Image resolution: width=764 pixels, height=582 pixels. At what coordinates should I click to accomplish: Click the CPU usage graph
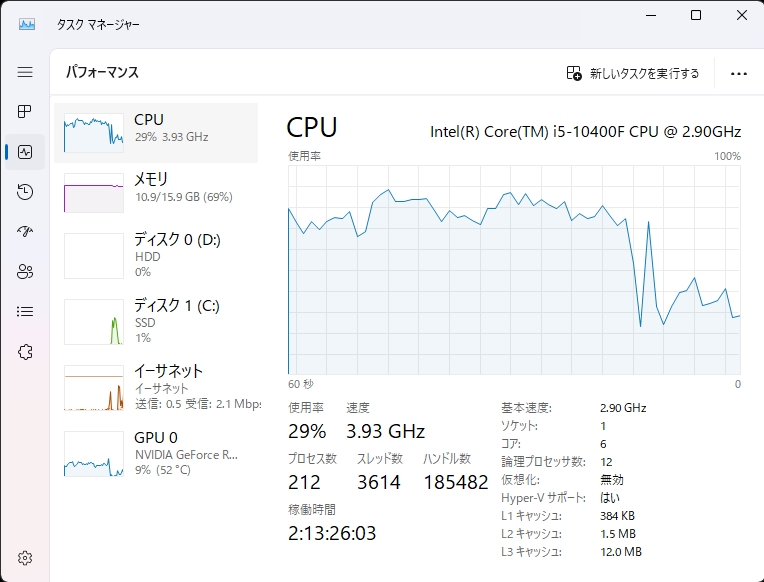(514, 270)
